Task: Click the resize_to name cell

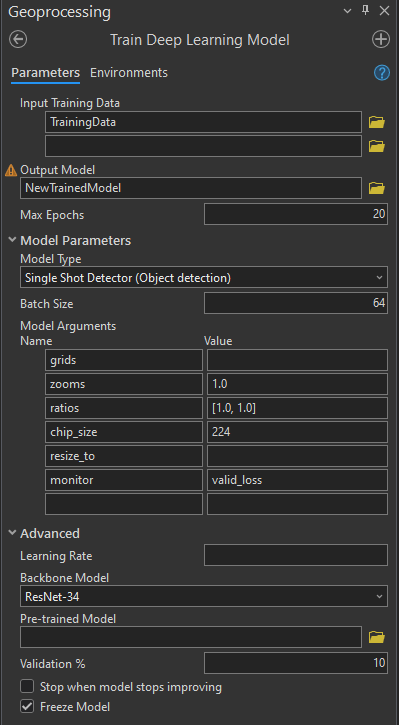Action: (124, 456)
